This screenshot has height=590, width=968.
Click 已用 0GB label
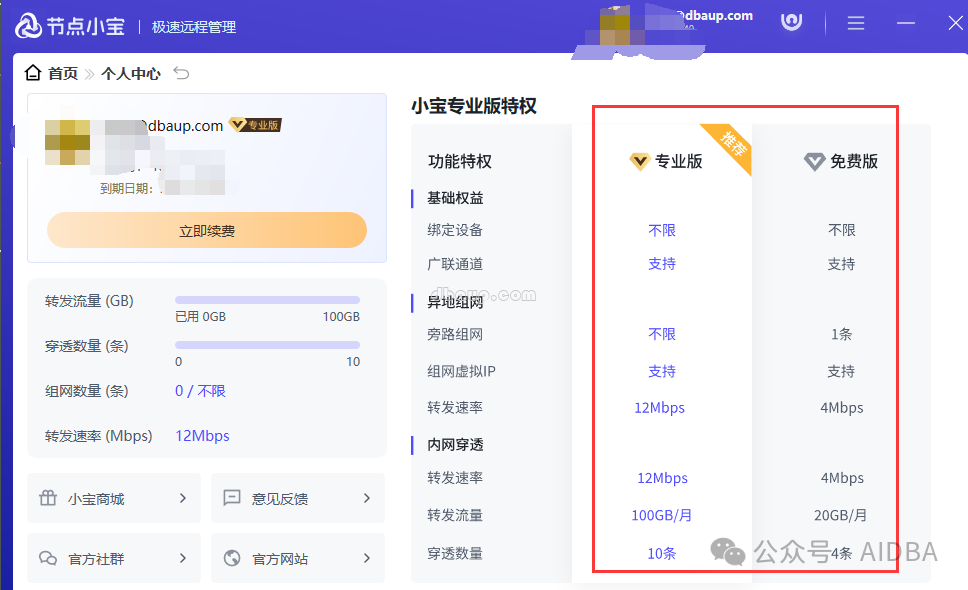pos(201,317)
